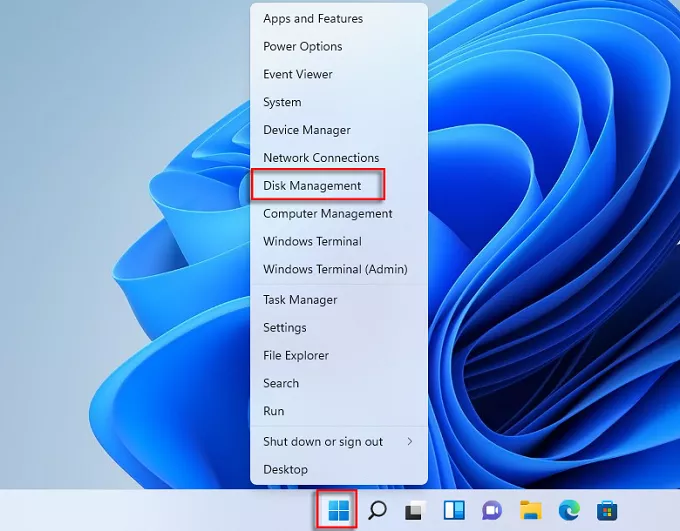Click the Windows Start button
The image size is (680, 531).
[x=338, y=511]
